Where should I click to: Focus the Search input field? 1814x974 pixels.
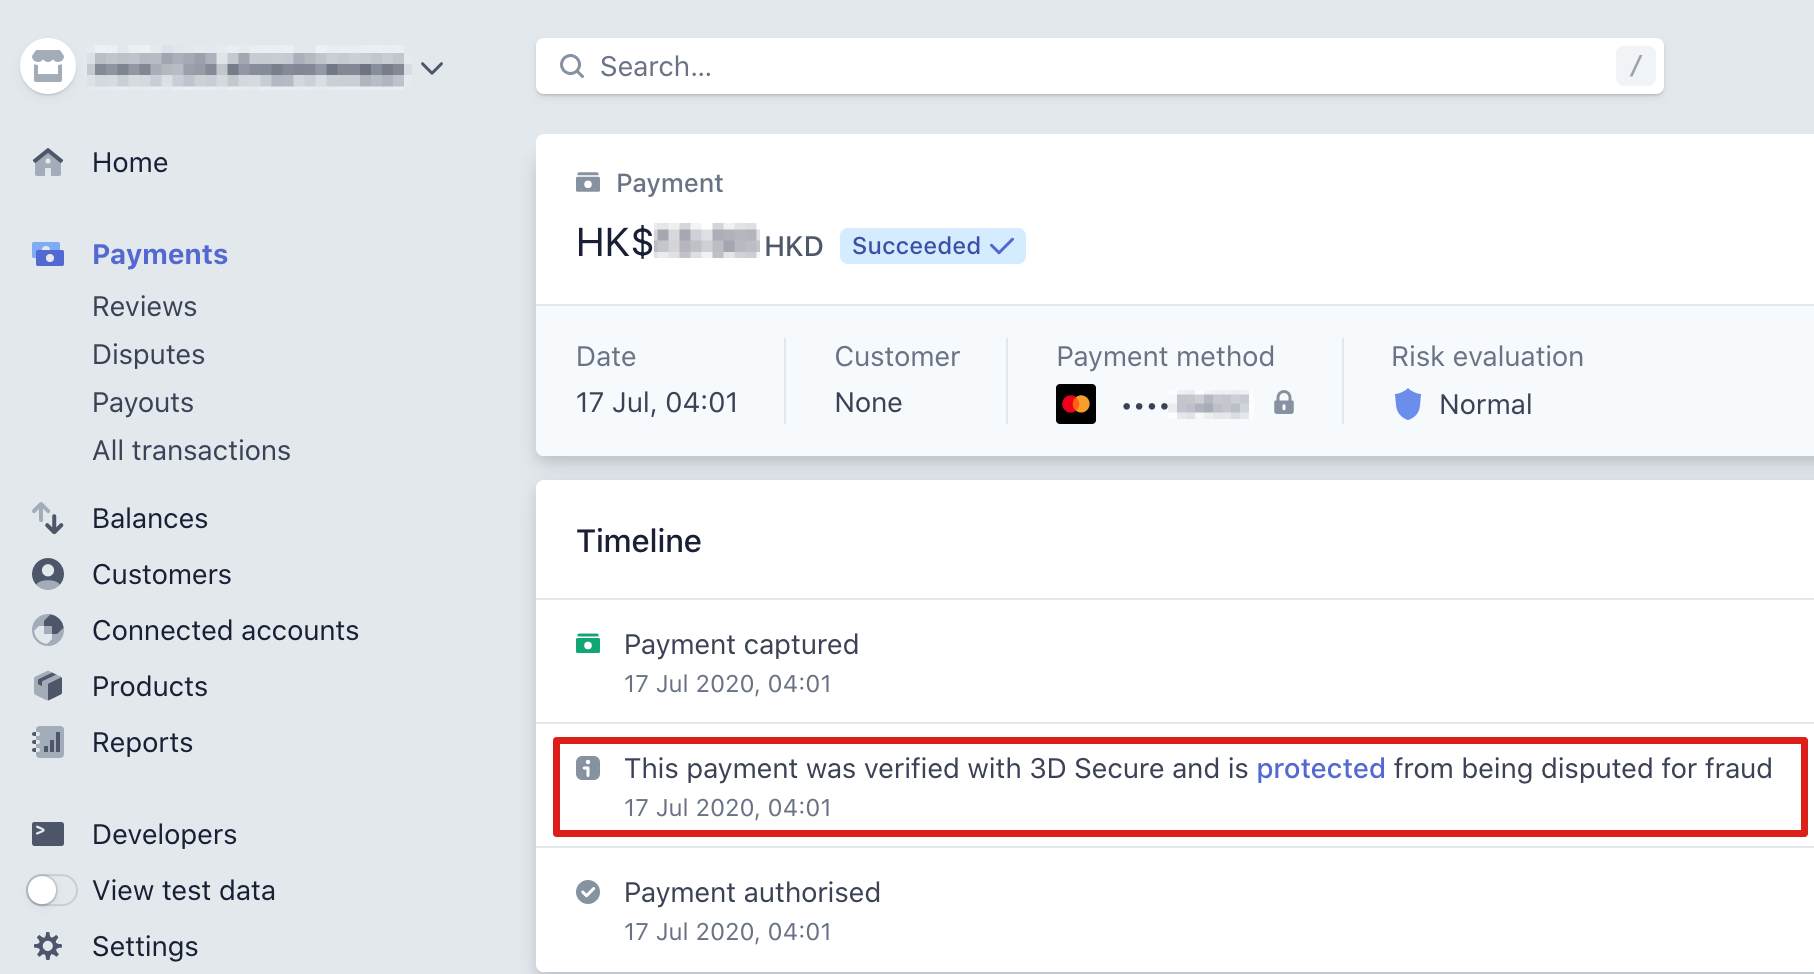[x=1100, y=66]
